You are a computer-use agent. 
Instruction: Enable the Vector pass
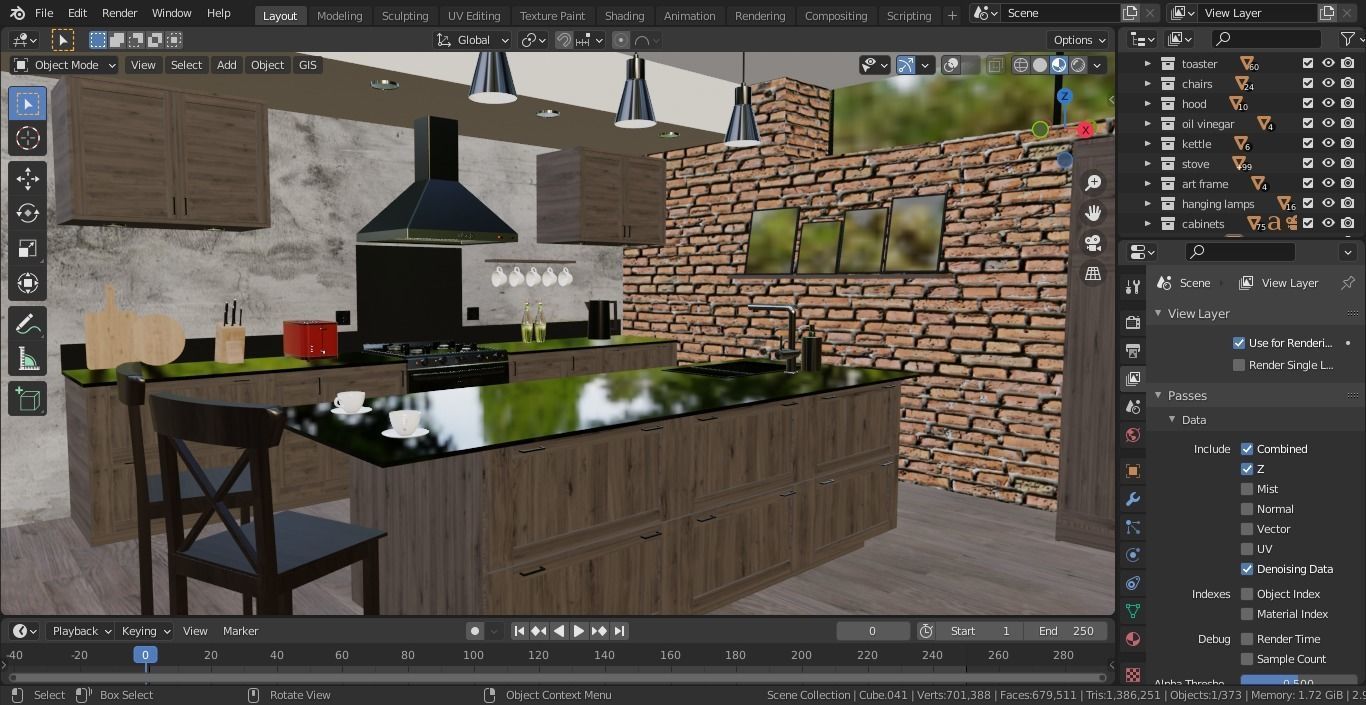1247,529
